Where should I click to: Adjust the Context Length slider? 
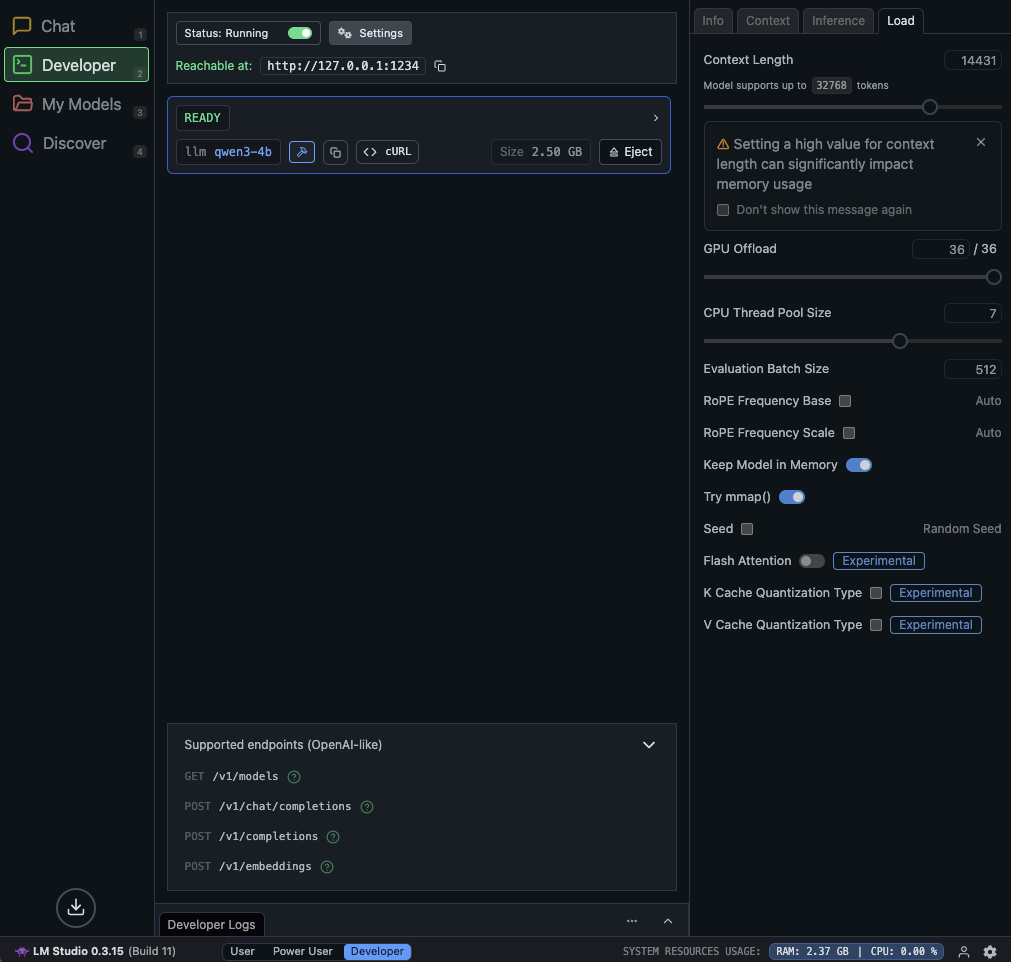929,107
